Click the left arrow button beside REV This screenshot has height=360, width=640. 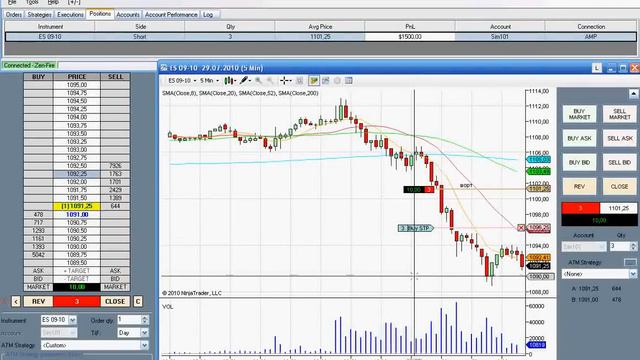[x=16, y=302]
